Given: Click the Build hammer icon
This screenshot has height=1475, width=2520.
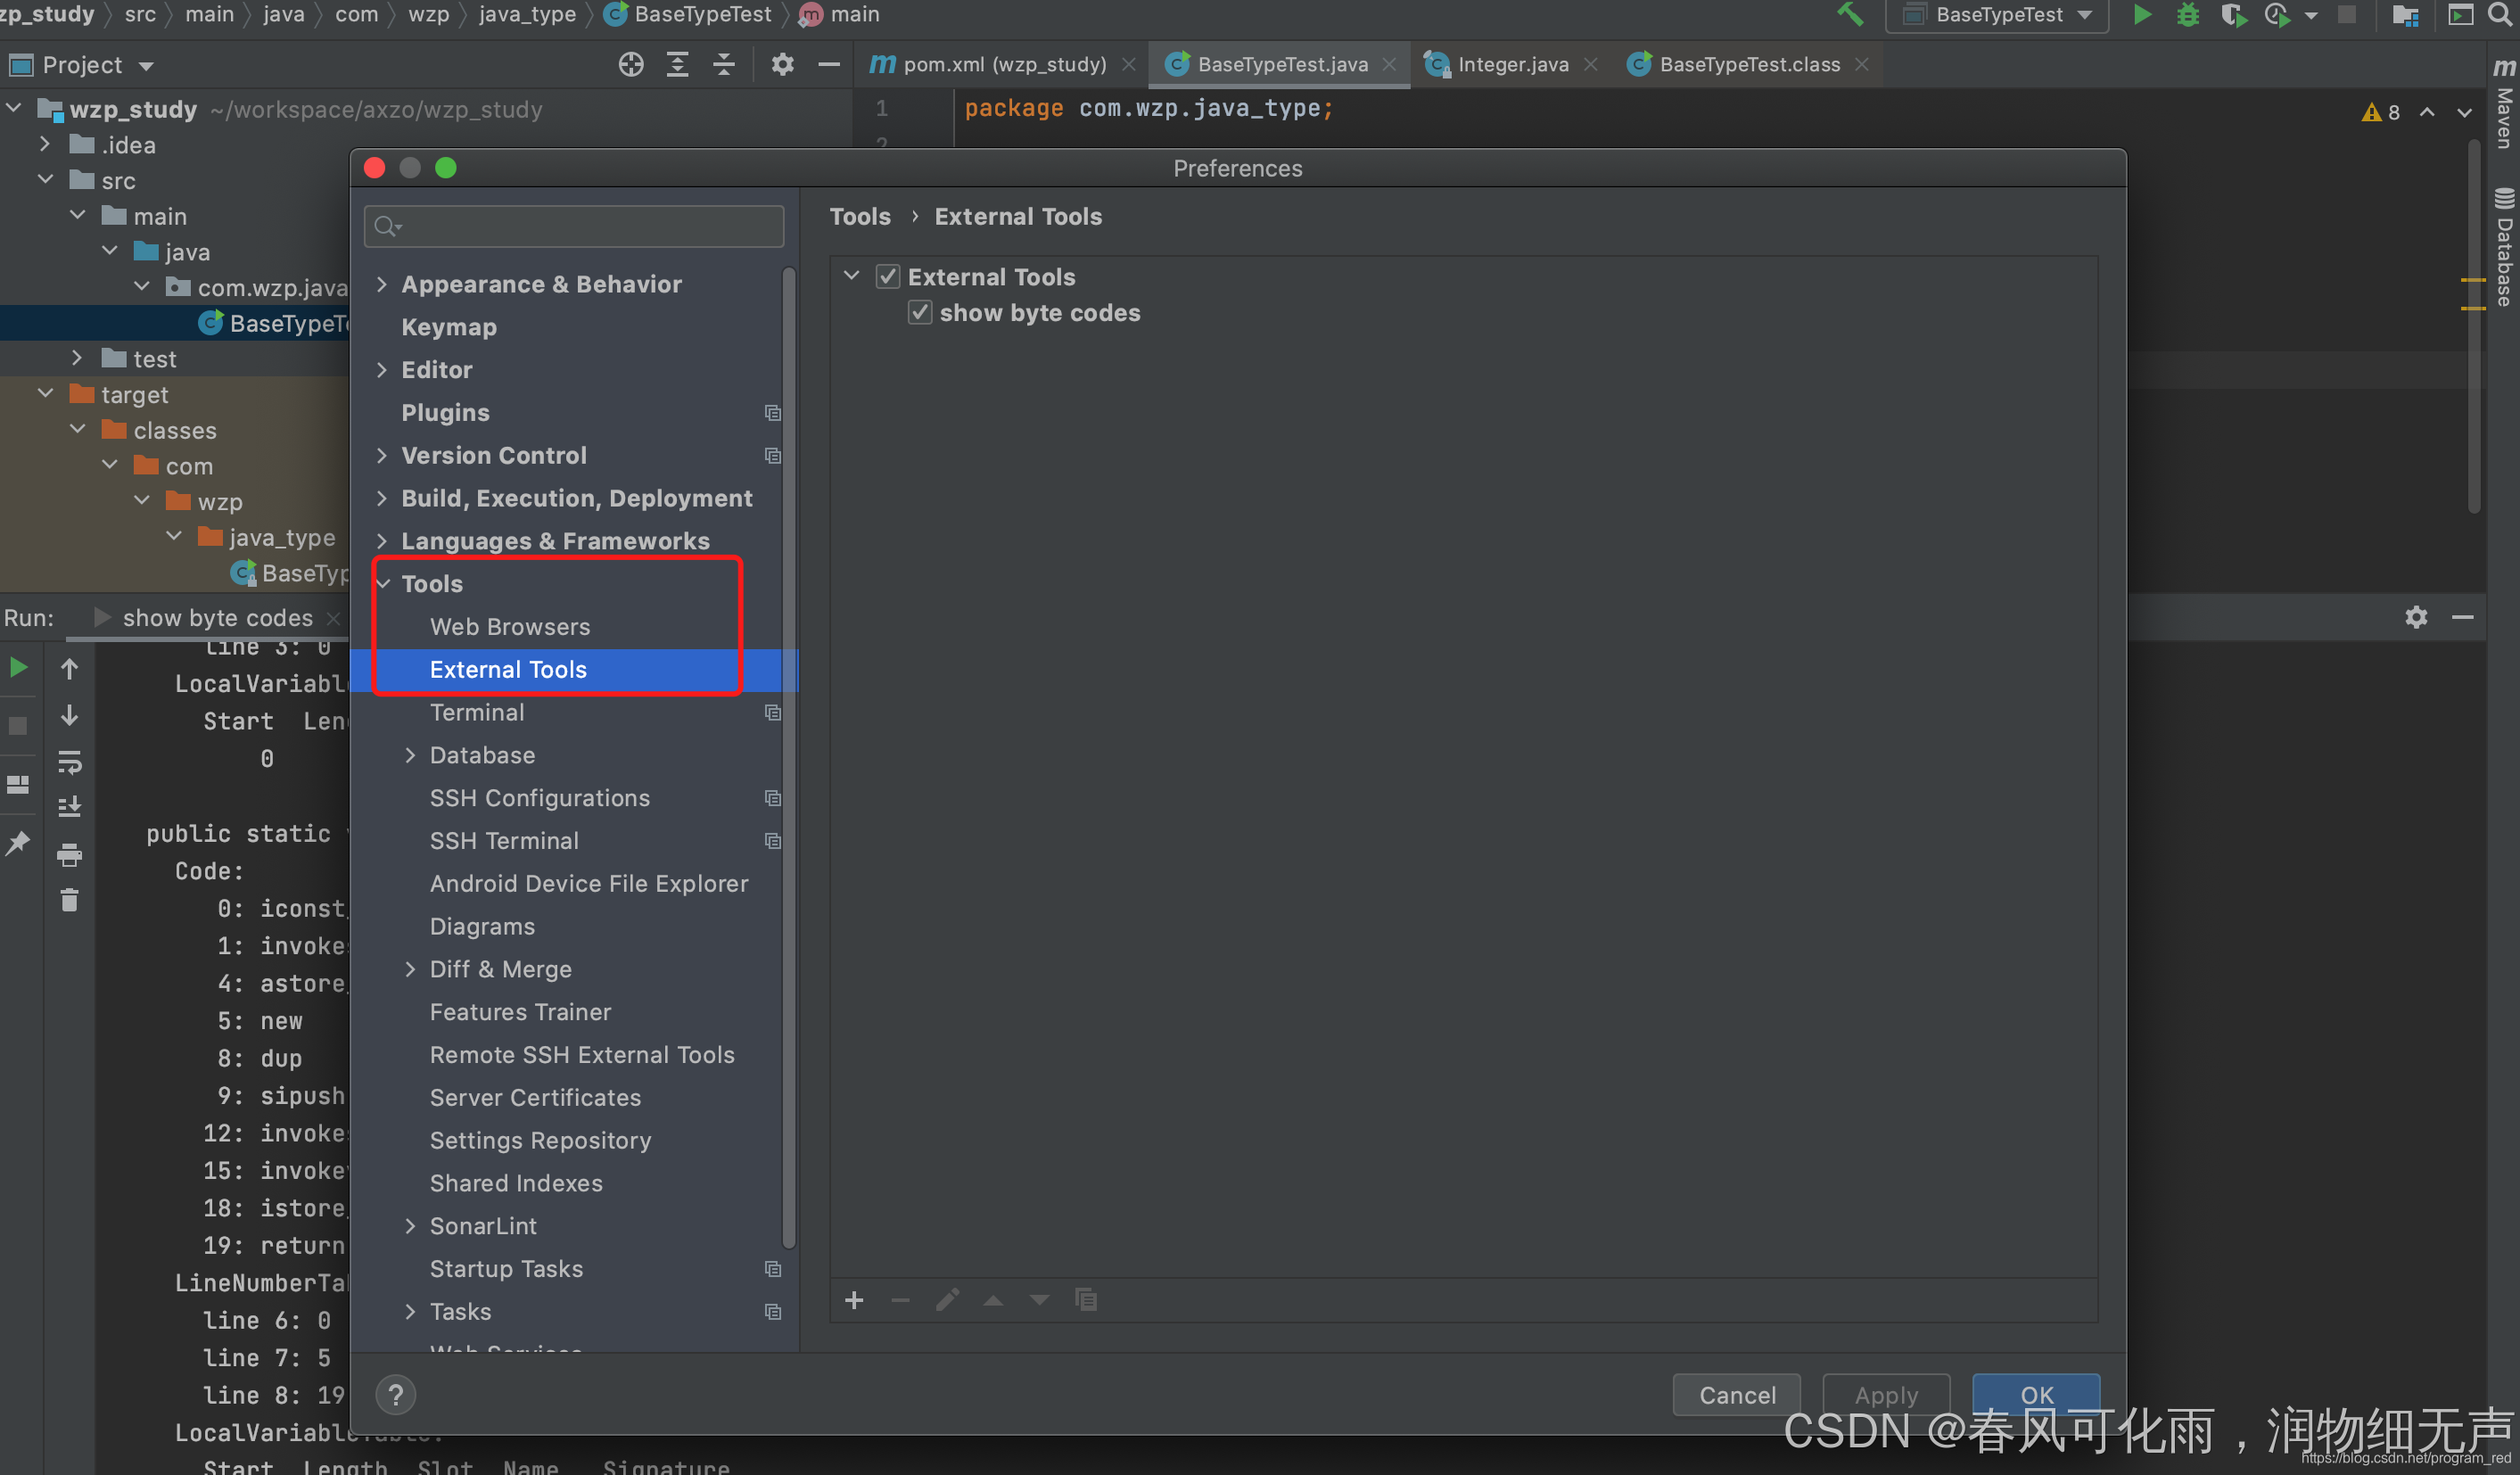Looking at the screenshot, I should point(1850,15).
